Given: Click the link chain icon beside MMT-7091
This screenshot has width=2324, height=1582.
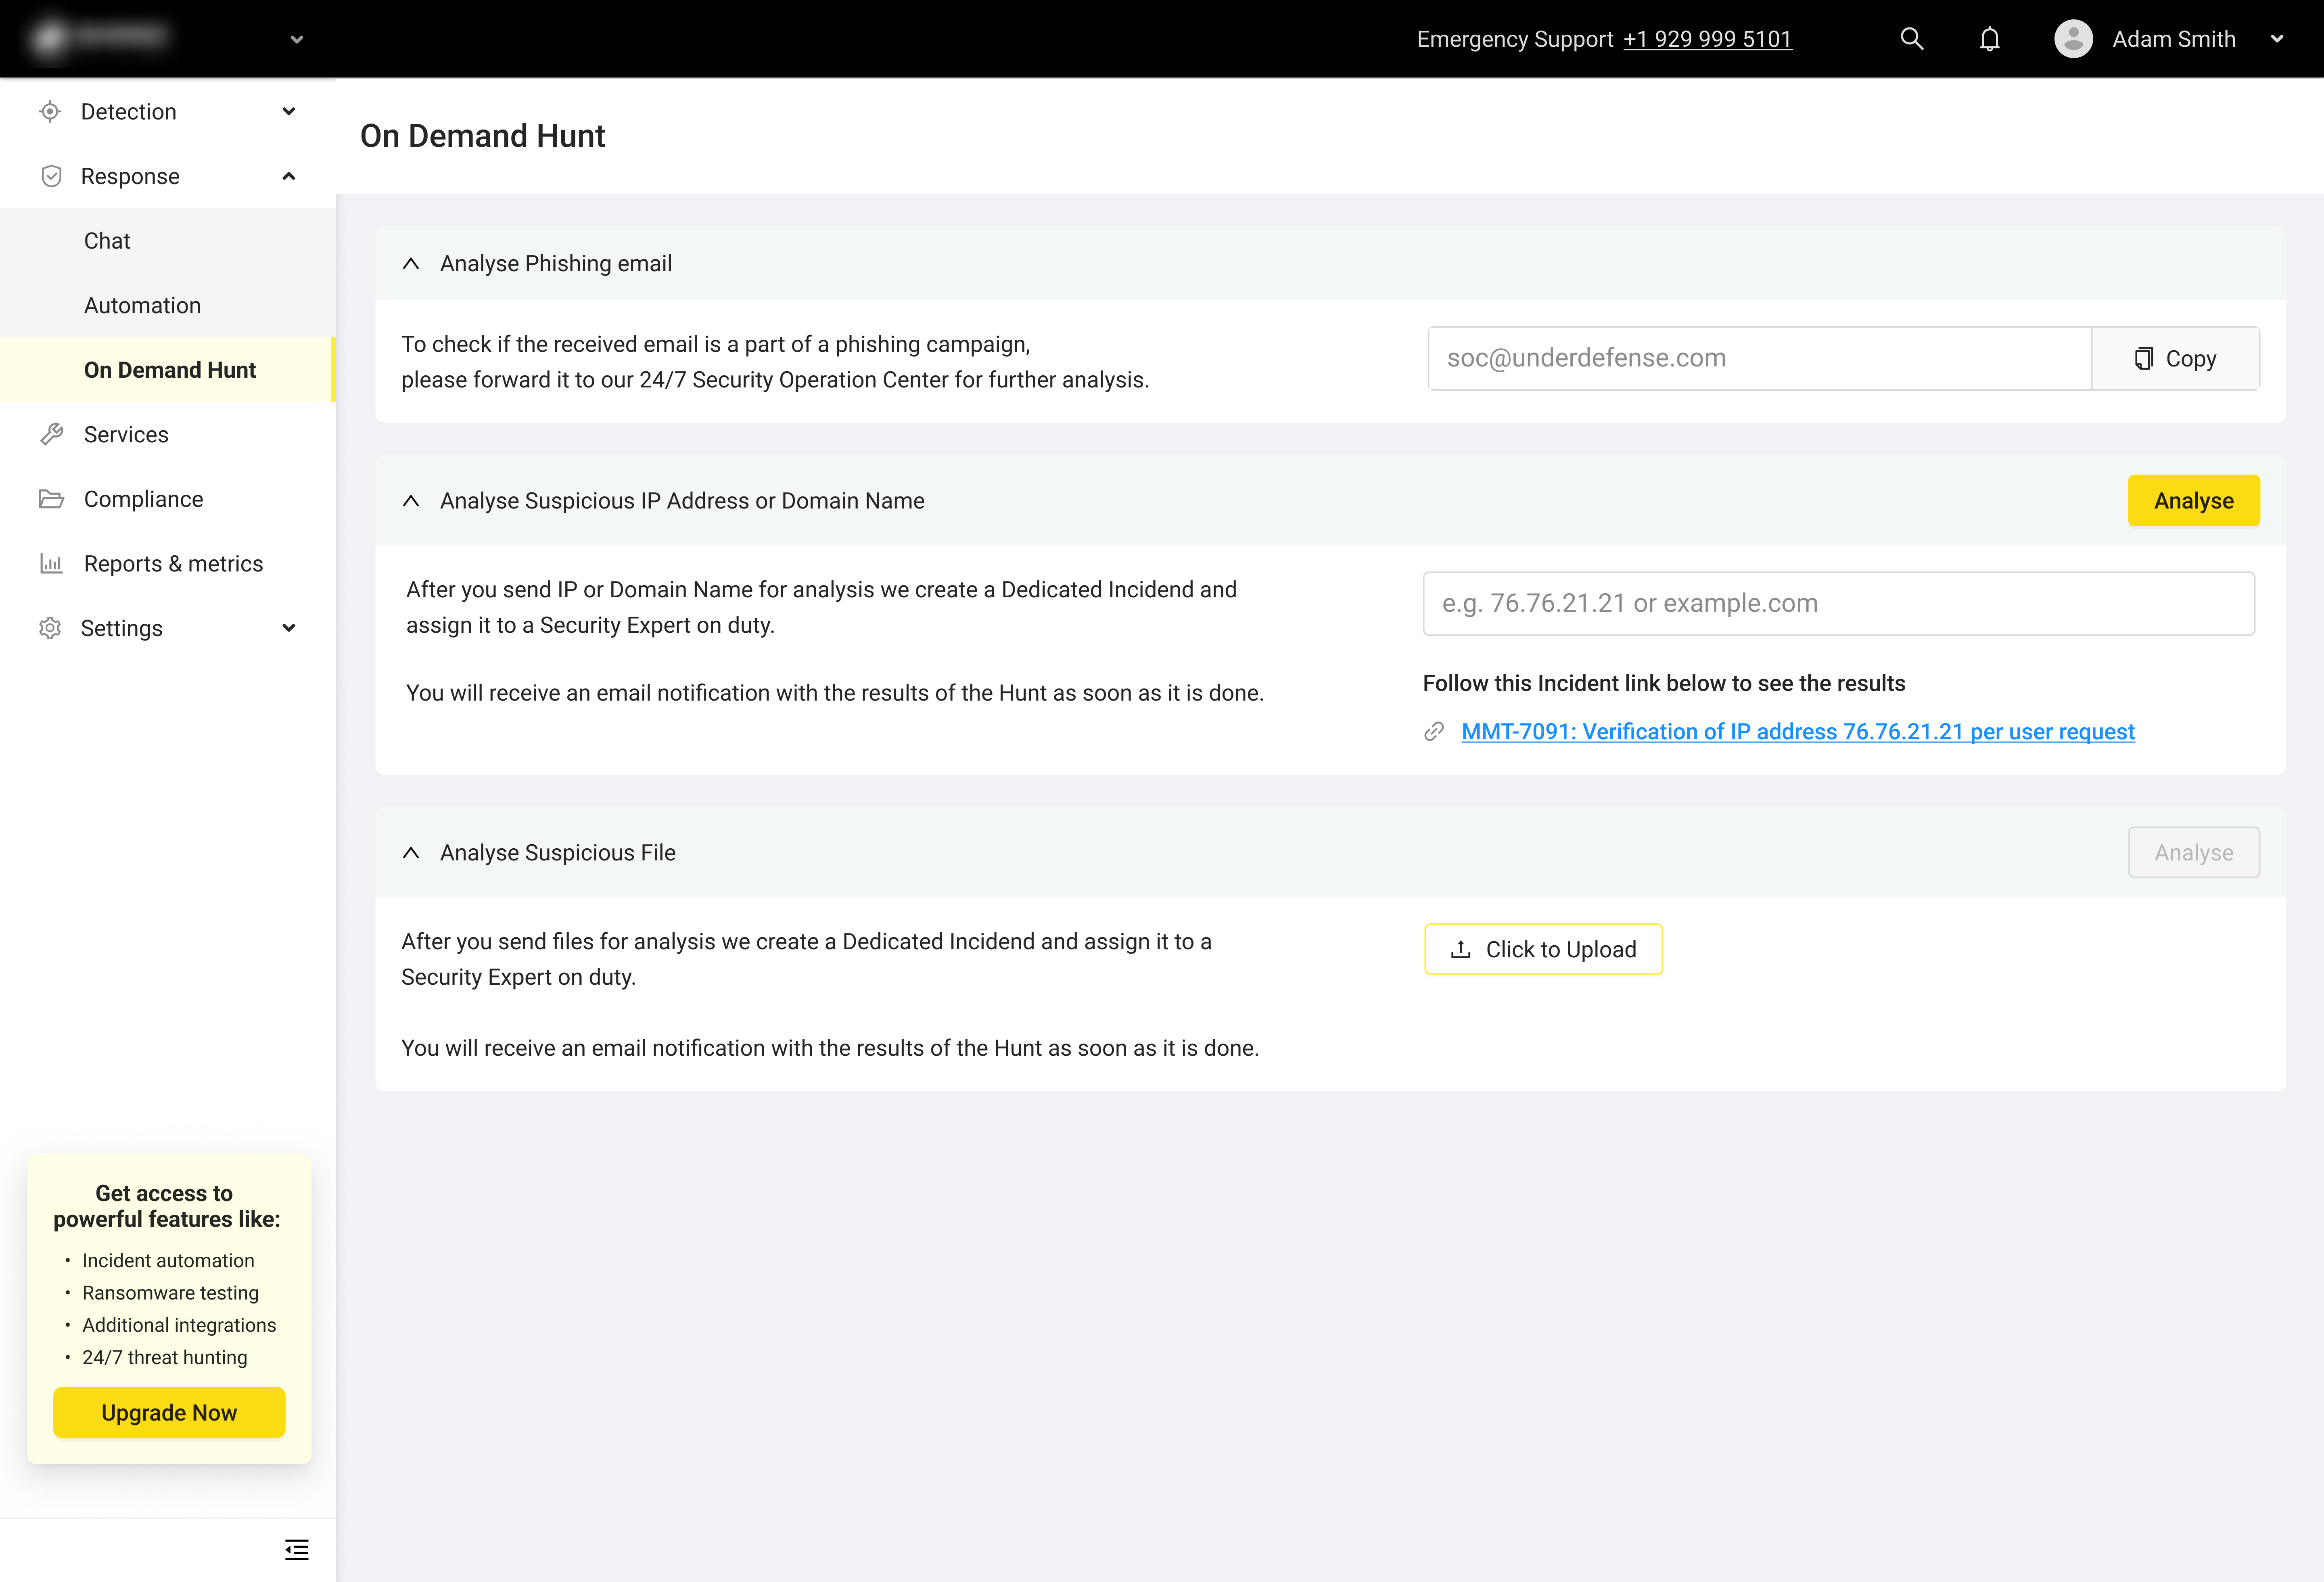Looking at the screenshot, I should click(1433, 732).
